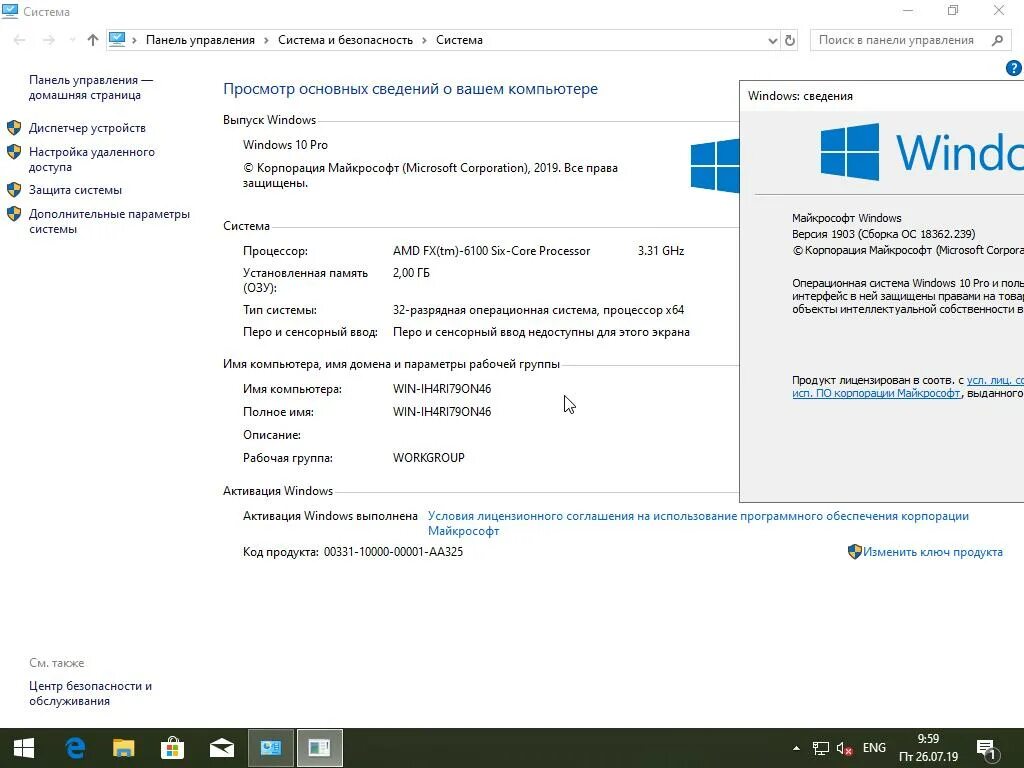This screenshot has height=768, width=1024.
Task: Switch input language ENG indicator
Action: click(874, 748)
